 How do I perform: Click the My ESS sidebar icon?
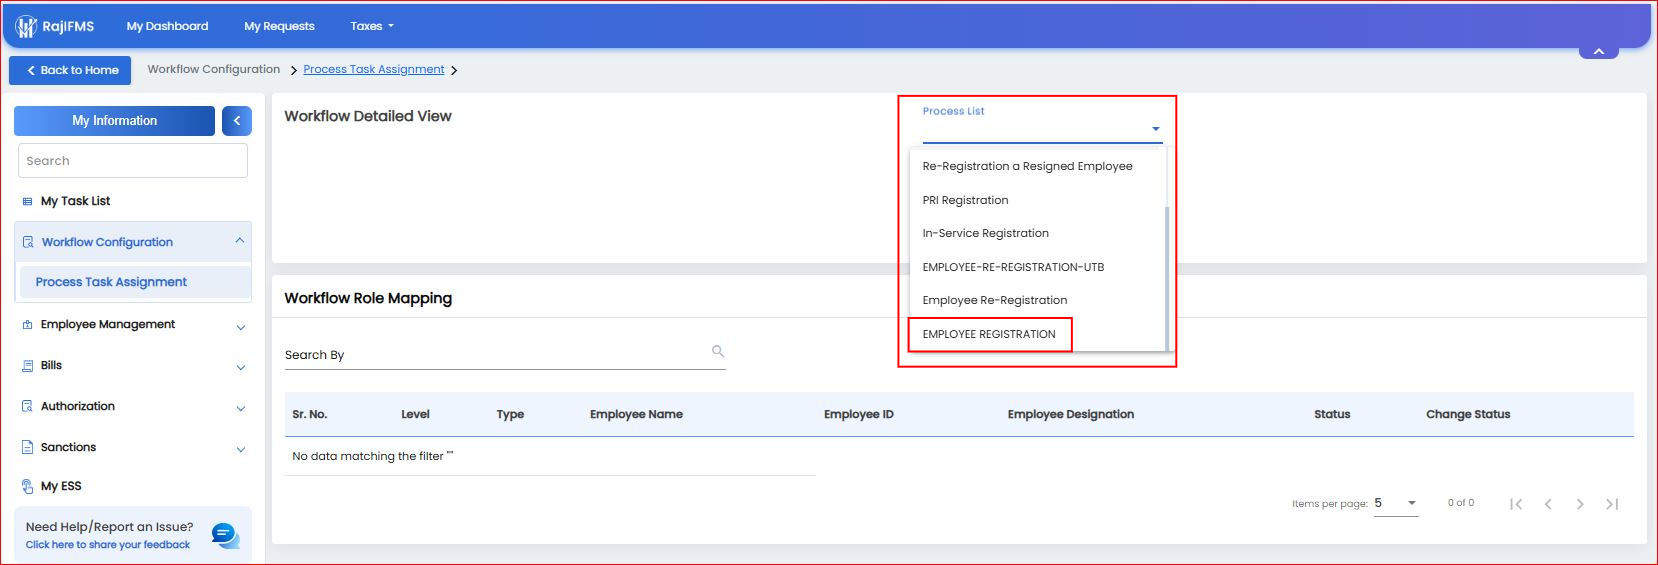(x=27, y=487)
